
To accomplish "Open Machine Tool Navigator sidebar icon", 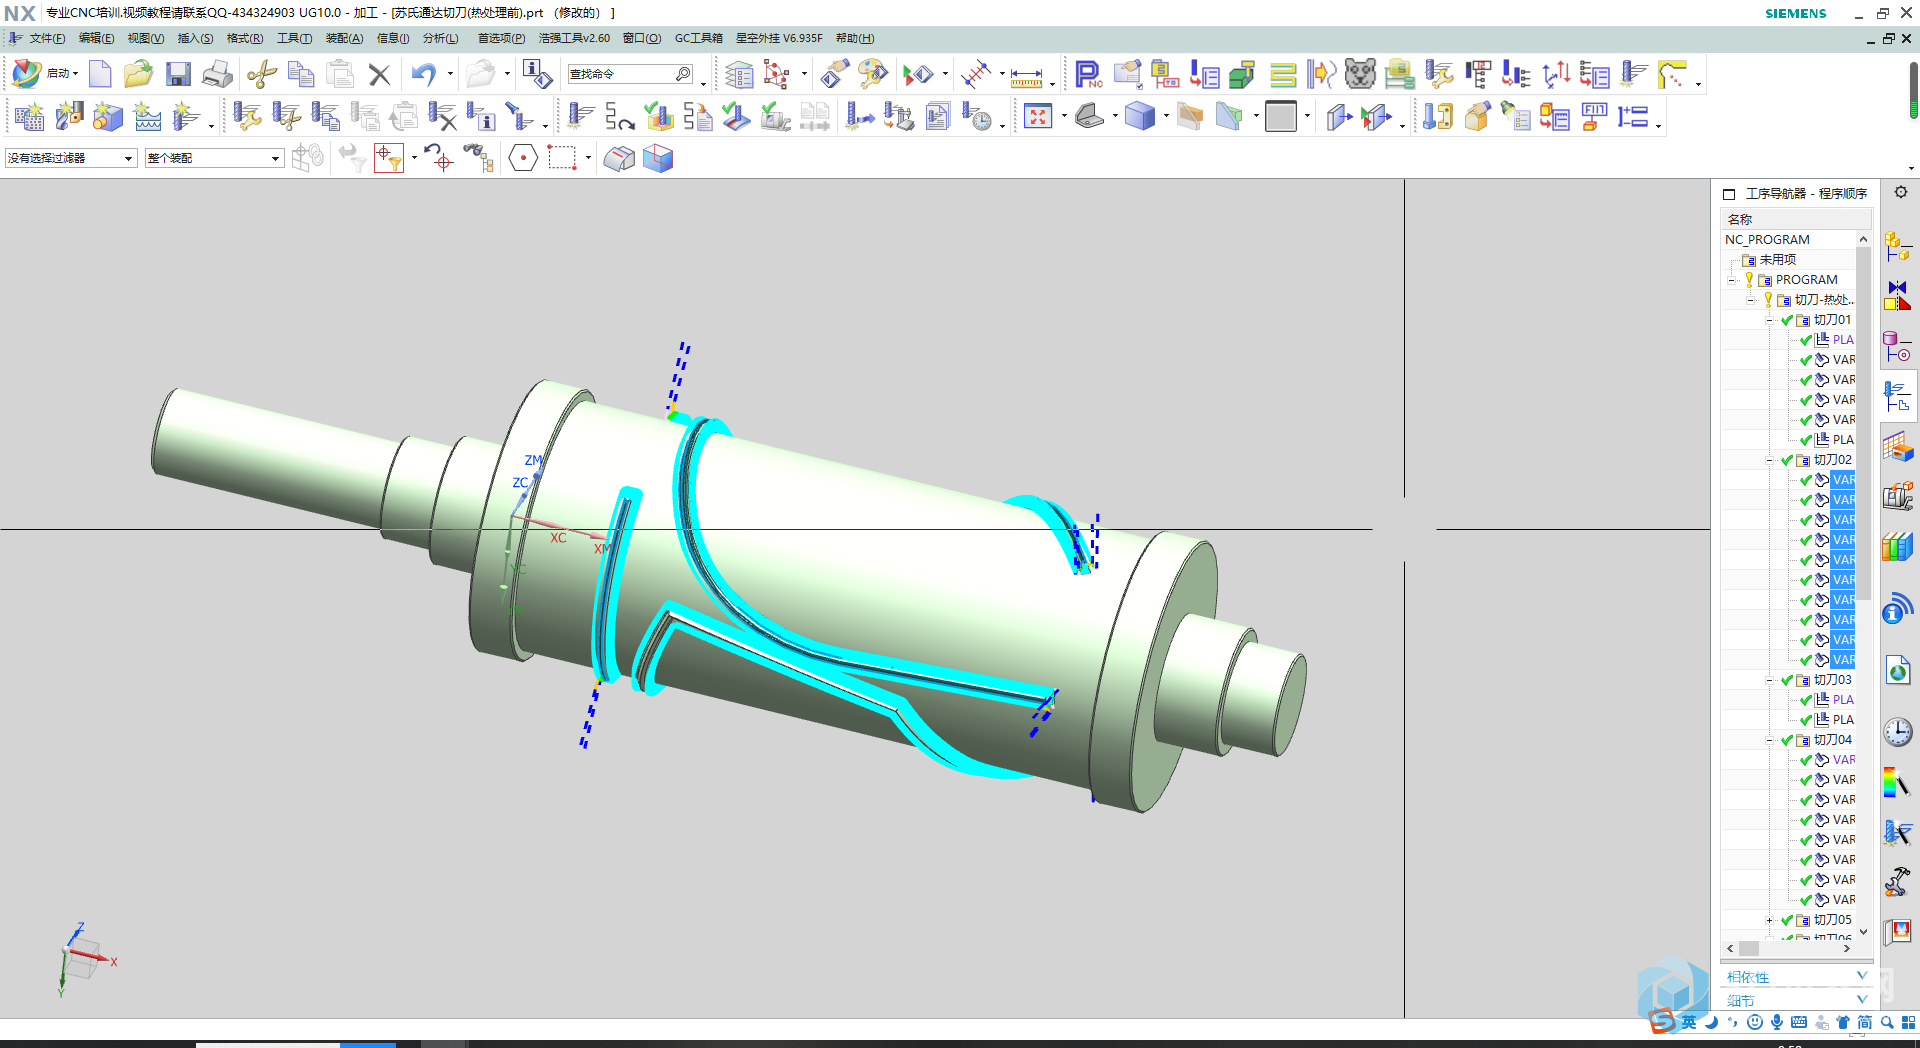I will [1897, 497].
